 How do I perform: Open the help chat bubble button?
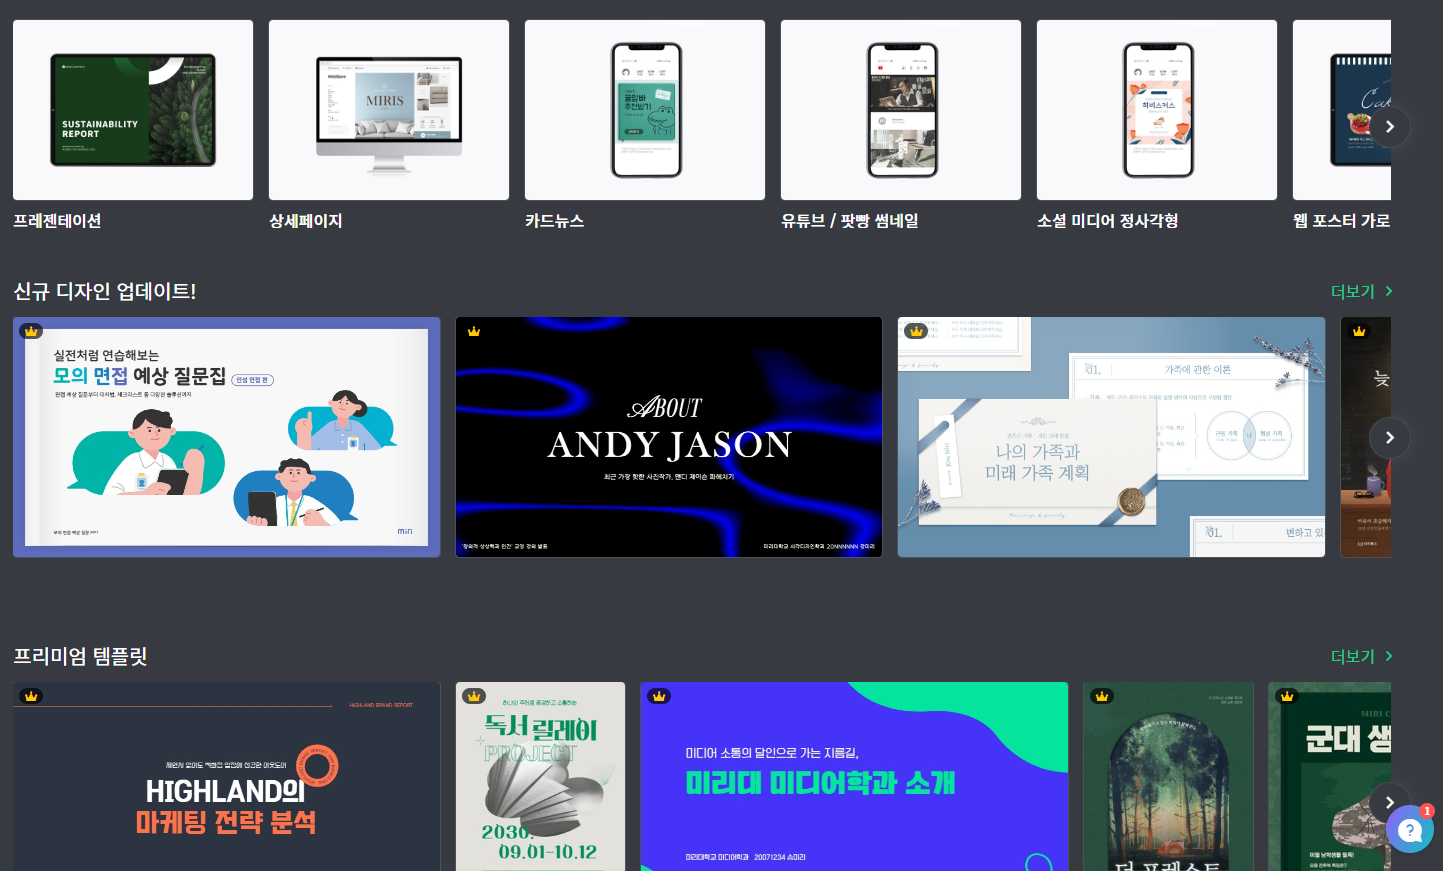(1410, 829)
